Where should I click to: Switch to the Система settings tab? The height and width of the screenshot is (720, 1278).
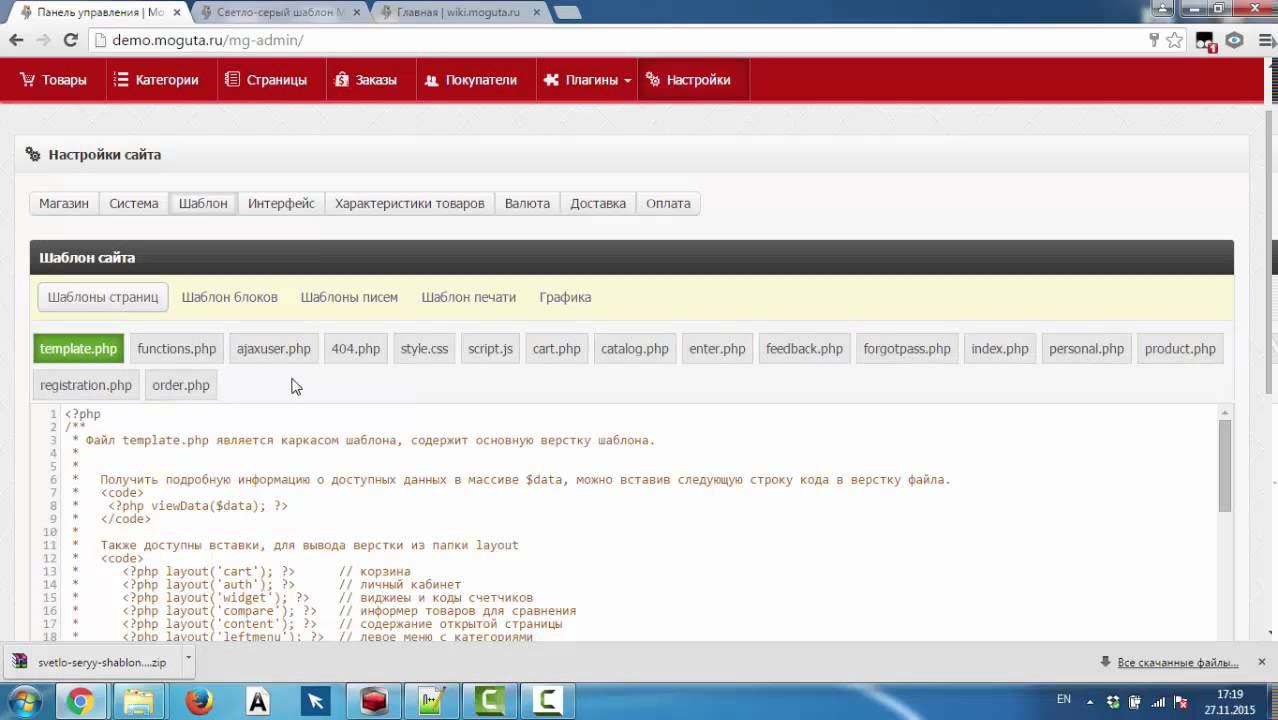click(x=134, y=203)
